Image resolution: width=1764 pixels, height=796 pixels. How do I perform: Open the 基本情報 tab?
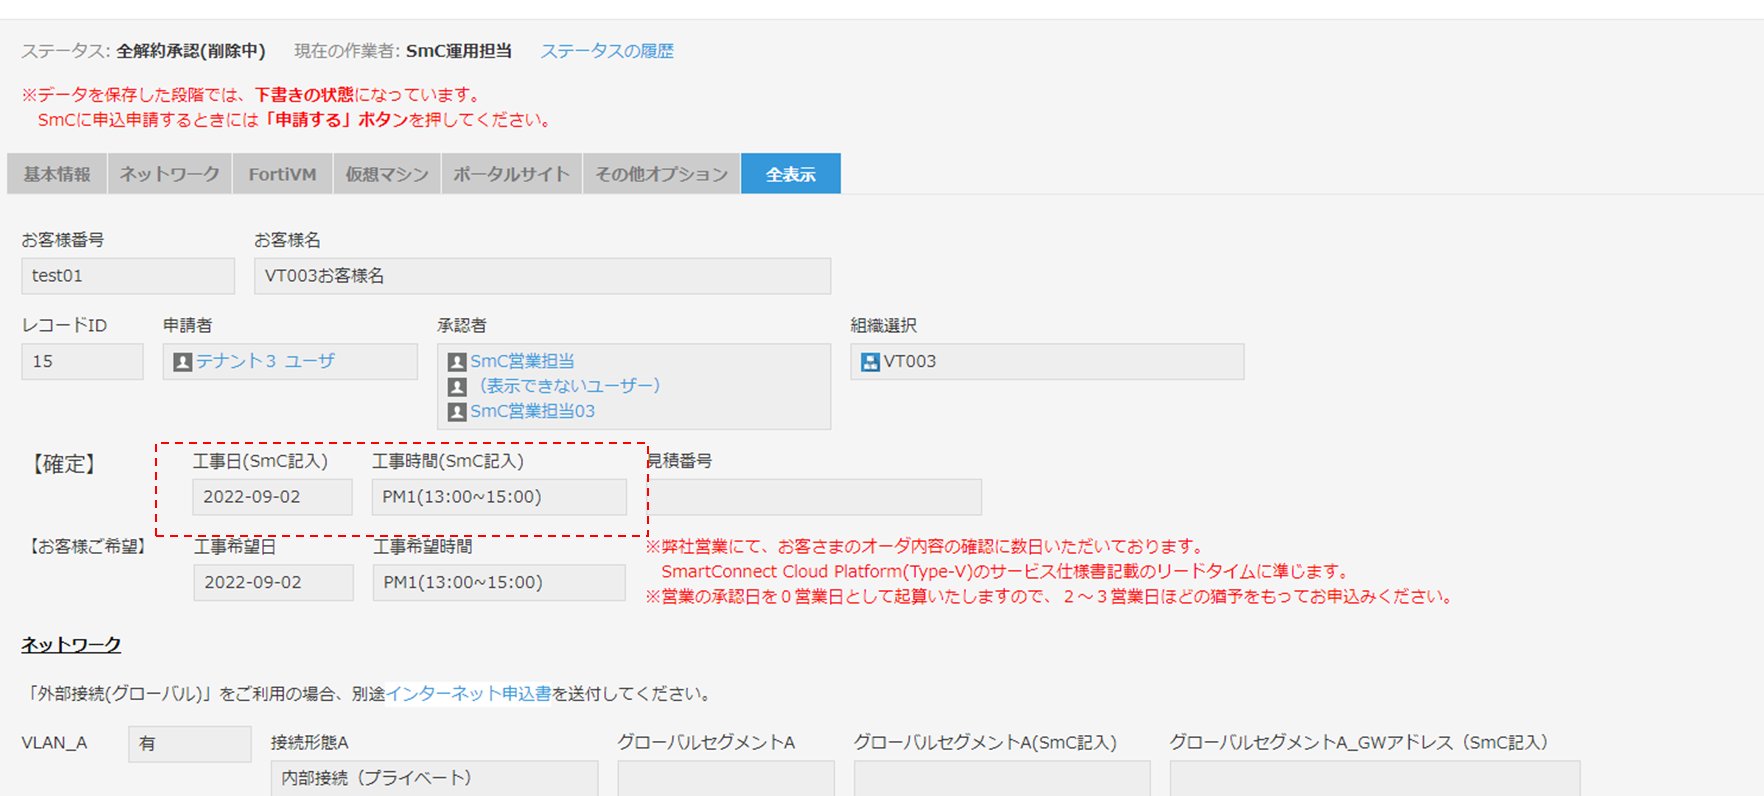(57, 174)
